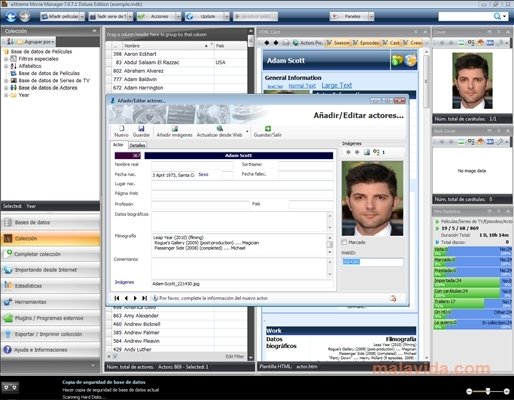This screenshot has width=514, height=400.
Task: Open Plugins / Programas externos section
Action: coord(50,318)
